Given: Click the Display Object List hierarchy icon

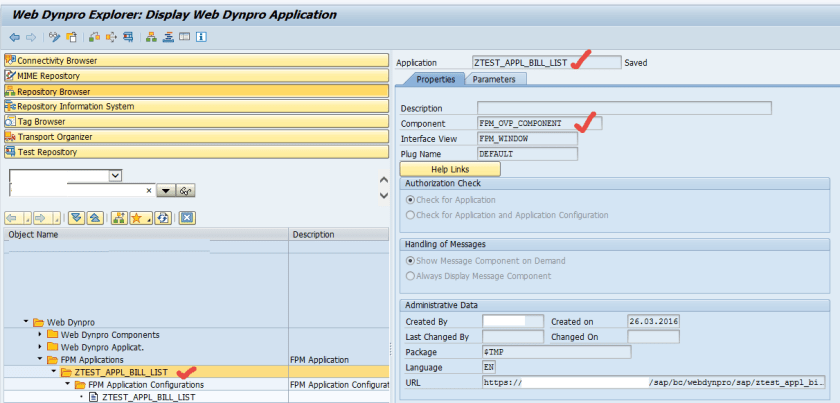Looking at the screenshot, I should [150, 37].
